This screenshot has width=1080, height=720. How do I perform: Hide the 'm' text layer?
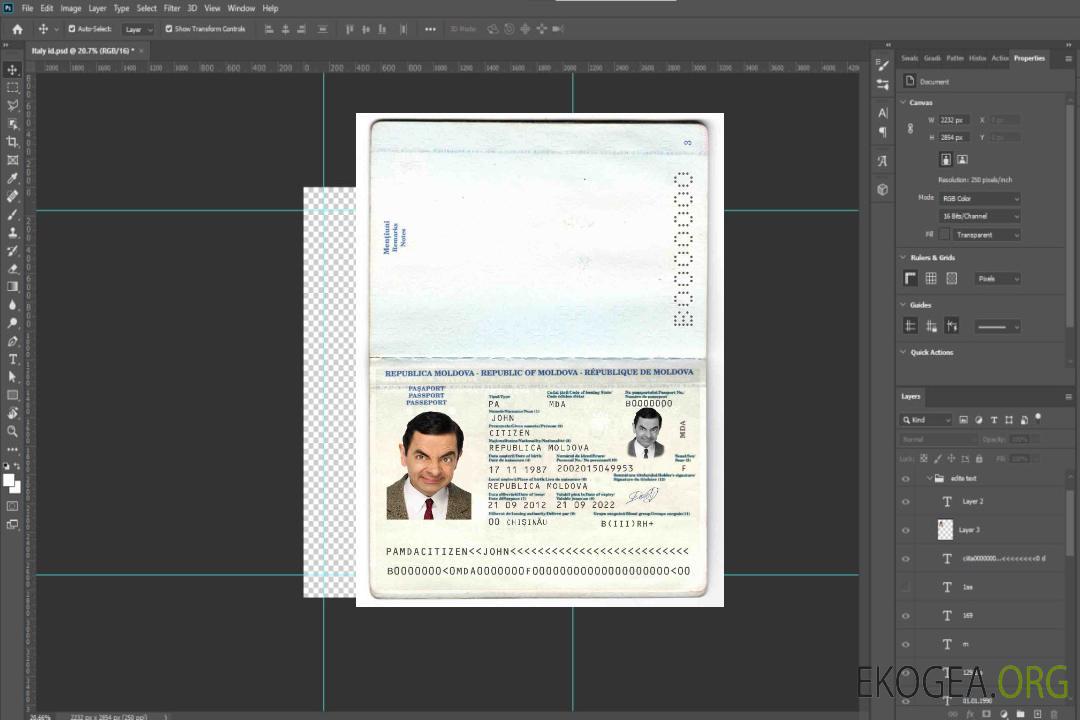(906, 644)
